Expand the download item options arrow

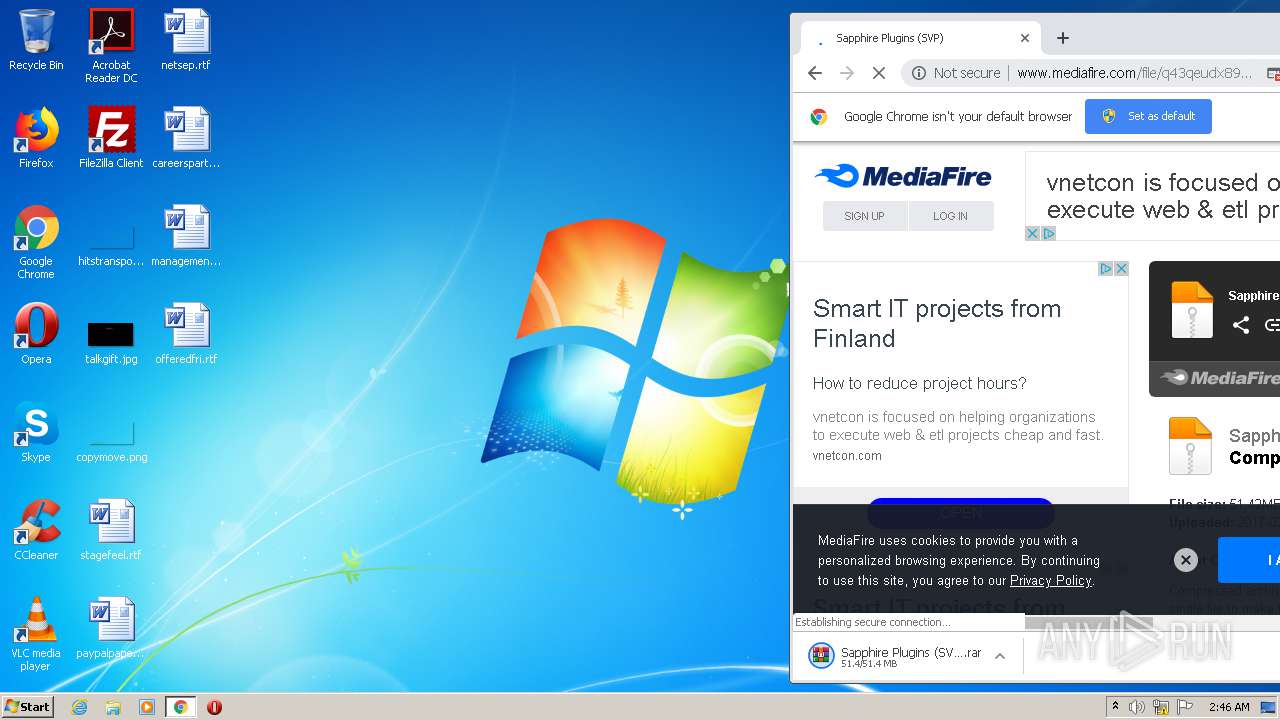tap(1000, 656)
